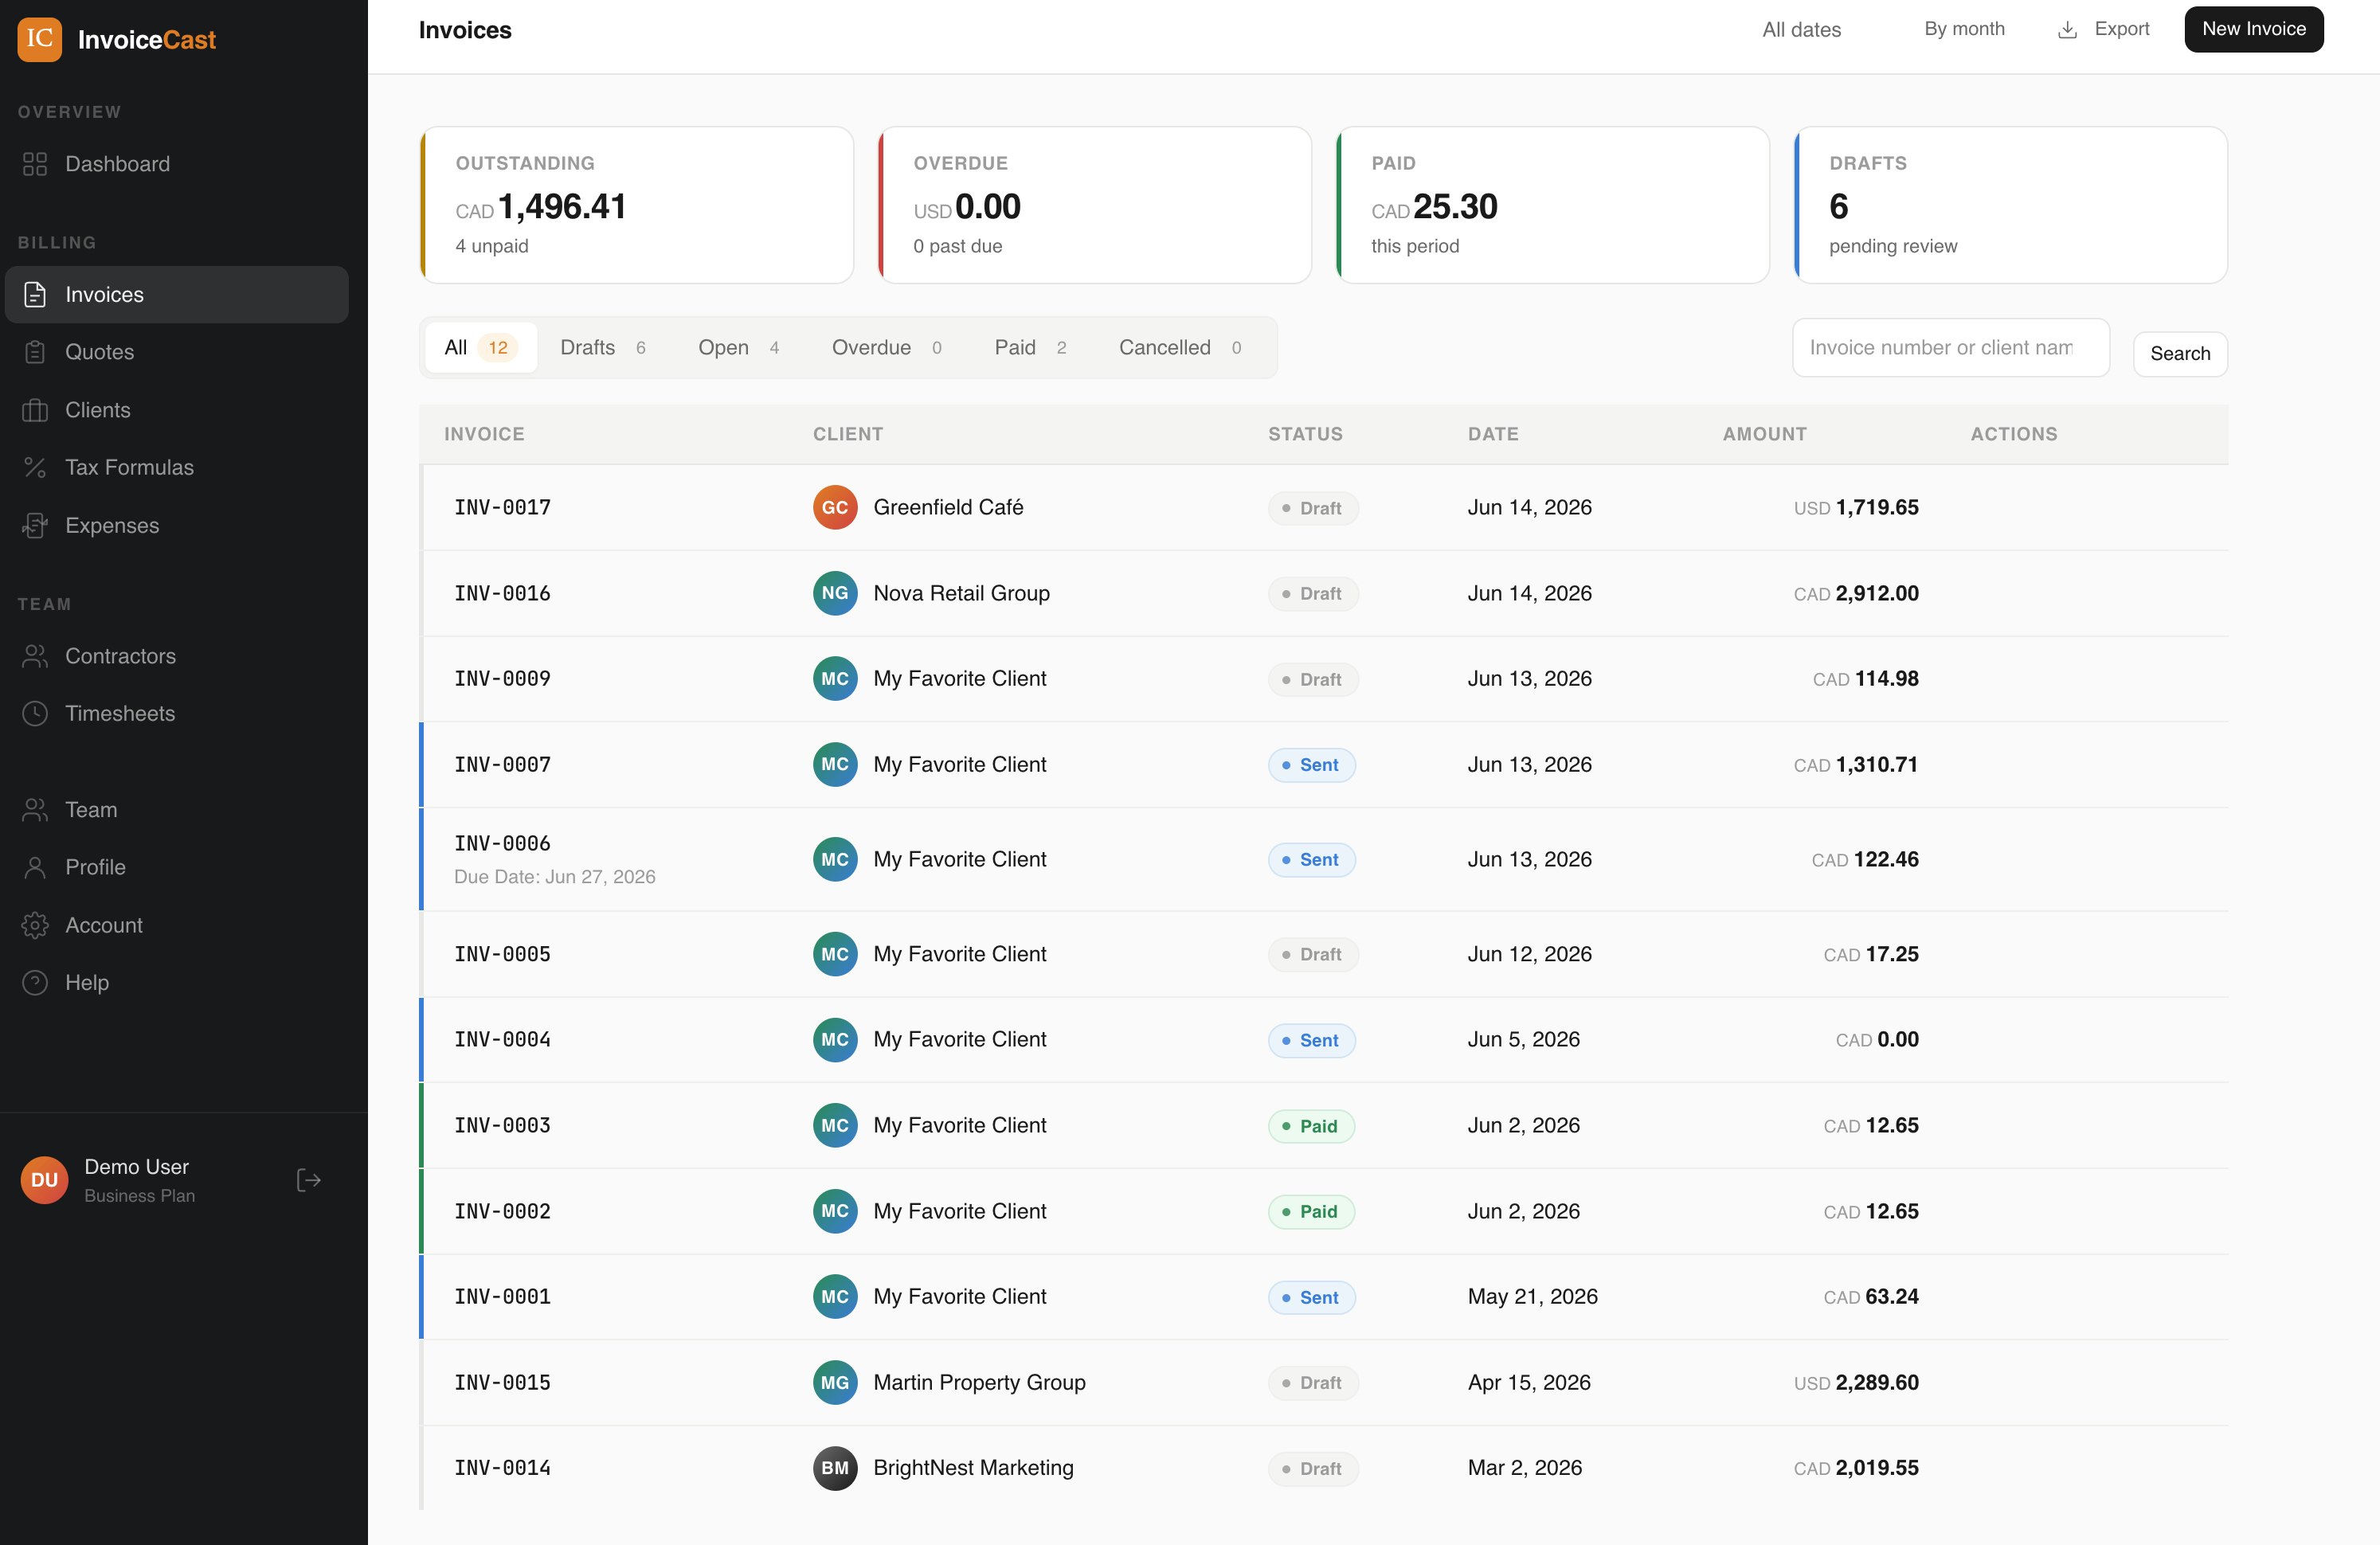Image resolution: width=2380 pixels, height=1545 pixels.
Task: Click the Drafts summary card
Action: tap(2011, 205)
